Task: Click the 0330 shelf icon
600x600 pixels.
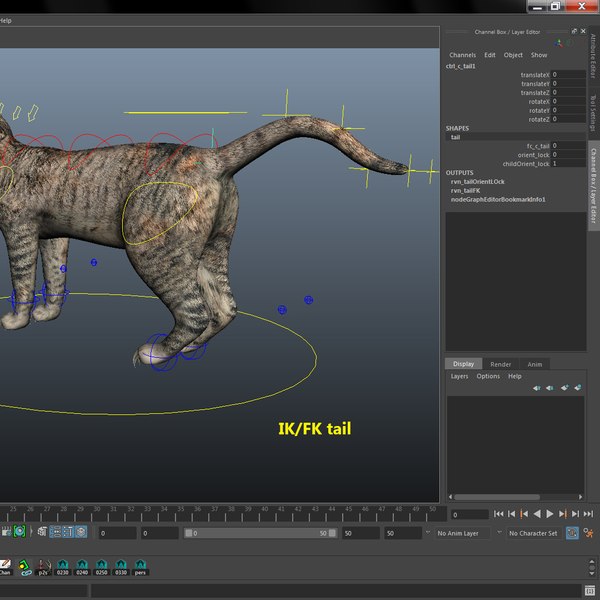Action: pyautogui.click(x=121, y=567)
